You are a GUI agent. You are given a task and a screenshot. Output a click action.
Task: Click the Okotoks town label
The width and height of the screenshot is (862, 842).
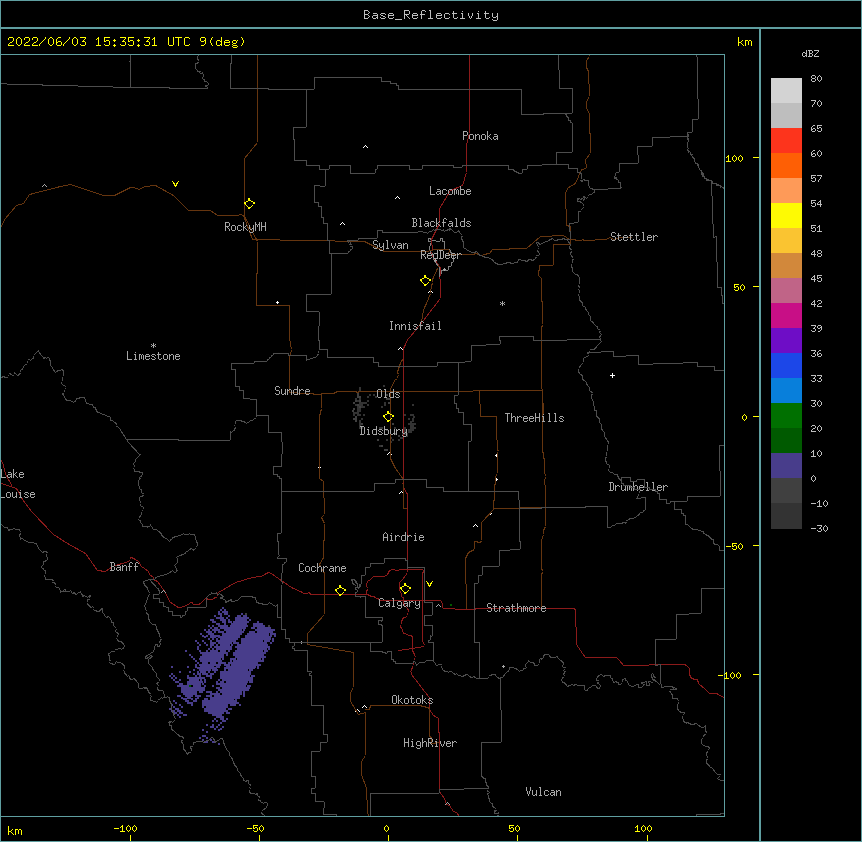pos(412,700)
